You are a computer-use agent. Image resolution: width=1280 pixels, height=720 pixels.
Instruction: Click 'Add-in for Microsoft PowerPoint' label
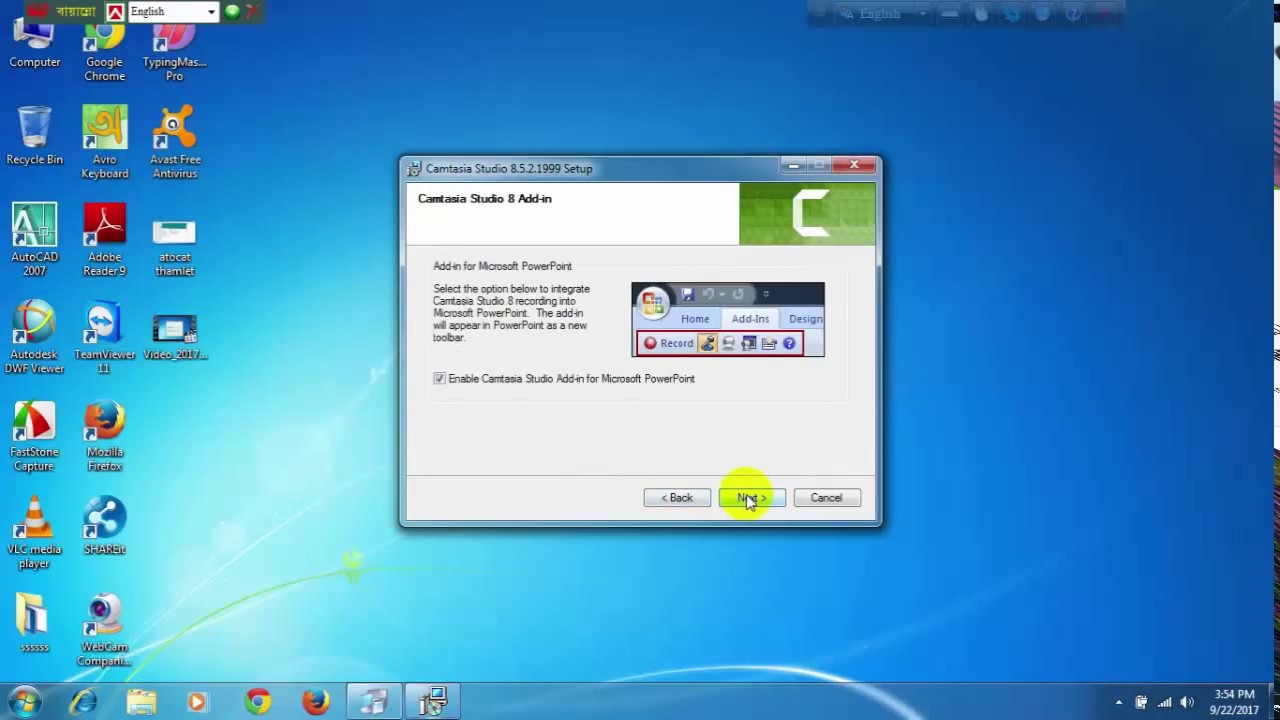[x=502, y=266]
